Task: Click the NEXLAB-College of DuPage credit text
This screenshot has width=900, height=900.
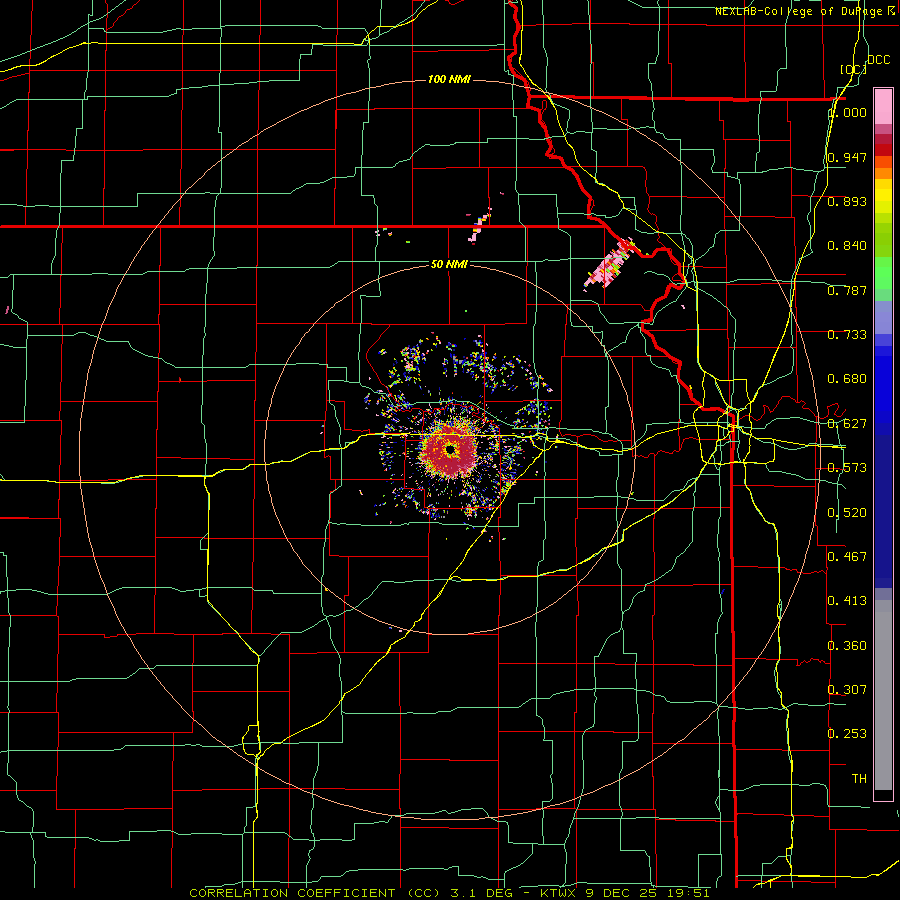Action: click(x=804, y=11)
